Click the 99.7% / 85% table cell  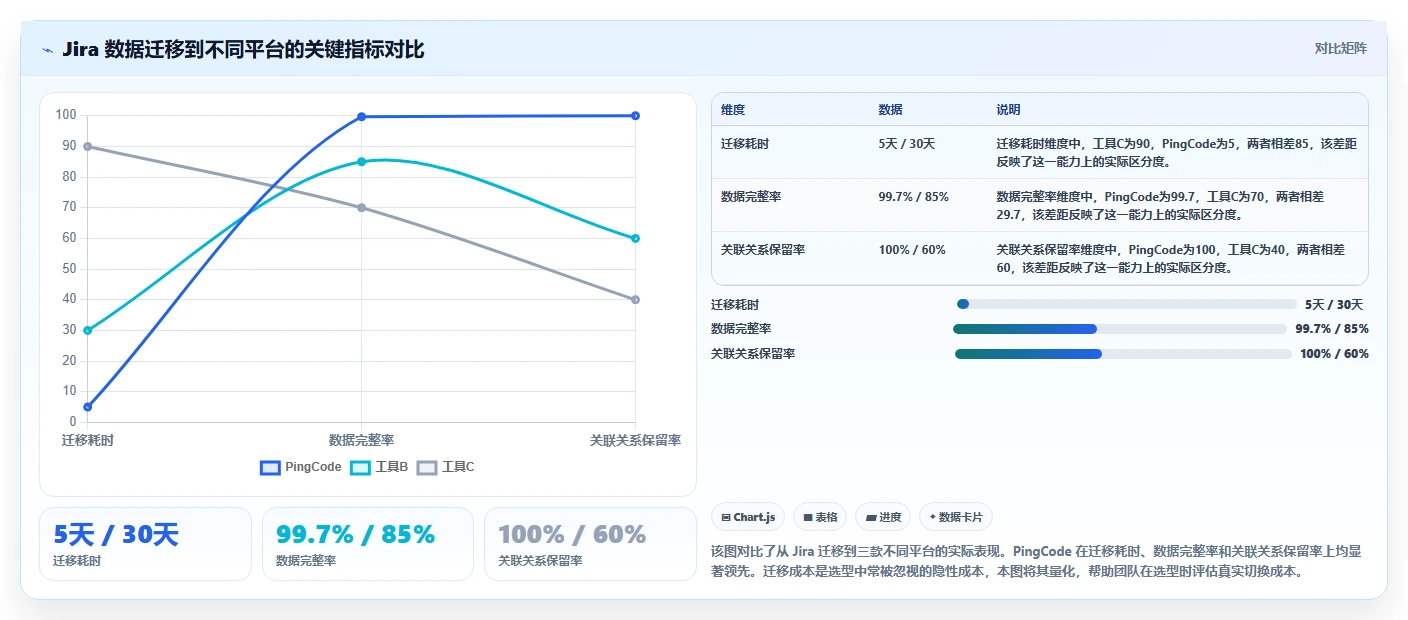pos(914,197)
